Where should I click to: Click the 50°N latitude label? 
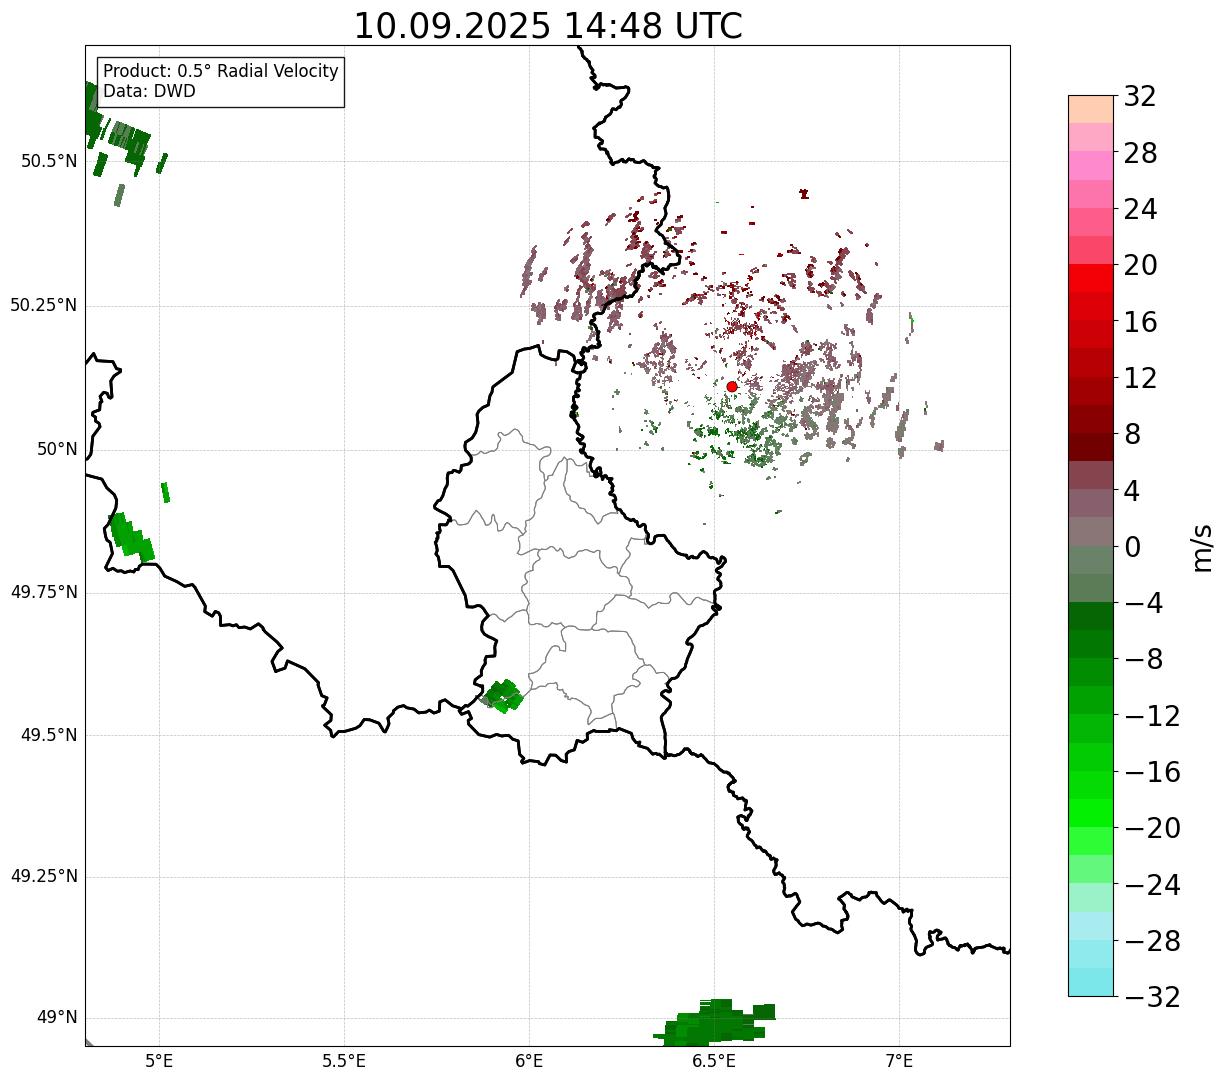[x=58, y=449]
